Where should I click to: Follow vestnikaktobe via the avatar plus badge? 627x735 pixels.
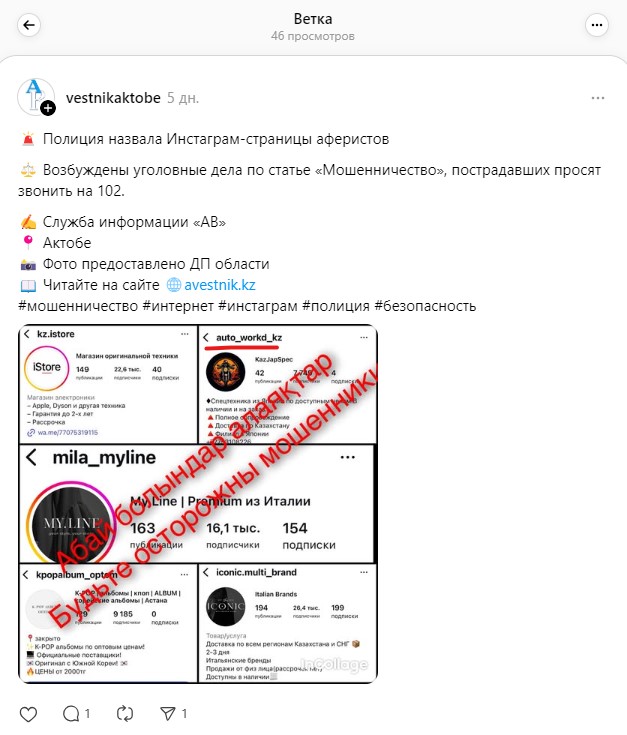click(x=48, y=108)
